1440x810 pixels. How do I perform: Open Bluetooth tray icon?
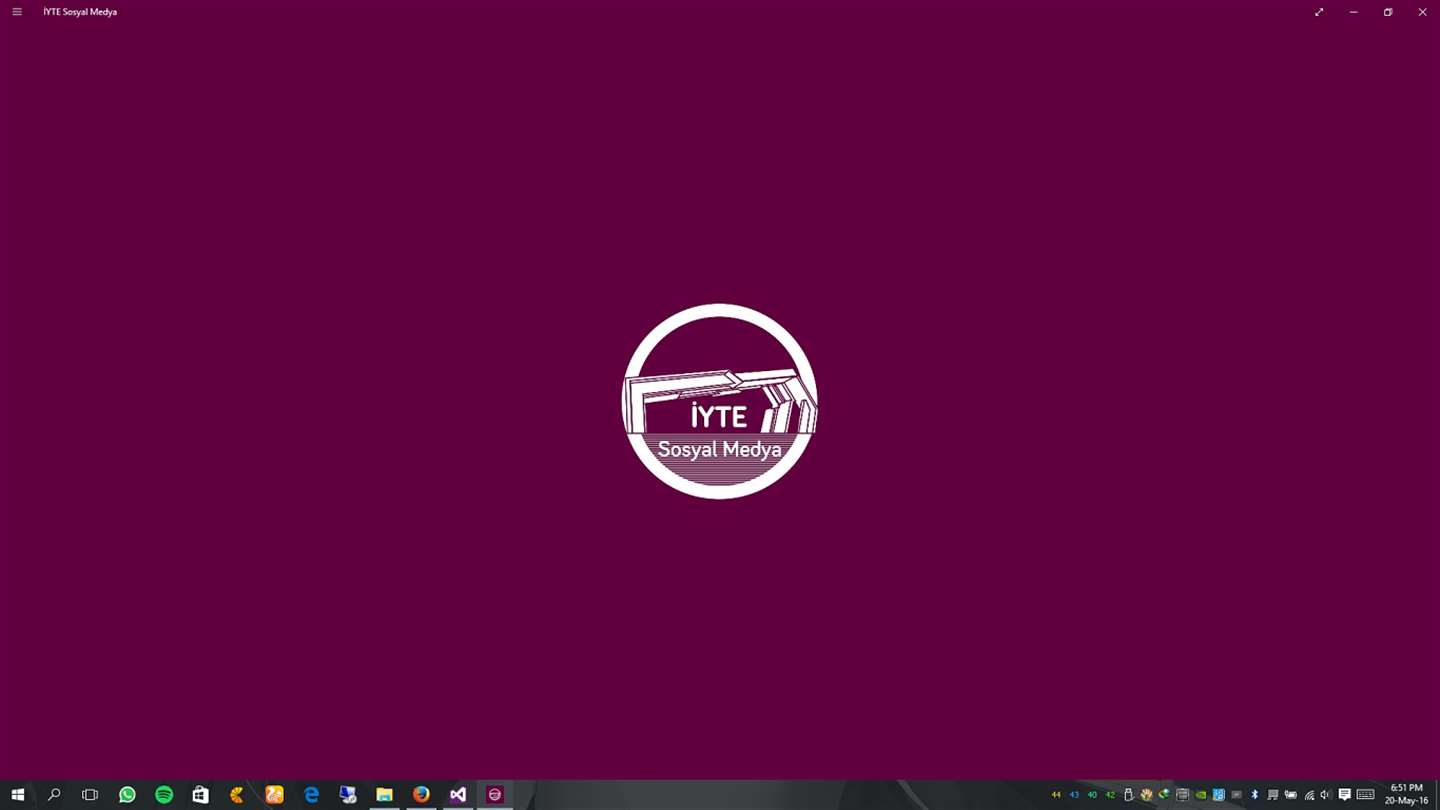(1254, 795)
